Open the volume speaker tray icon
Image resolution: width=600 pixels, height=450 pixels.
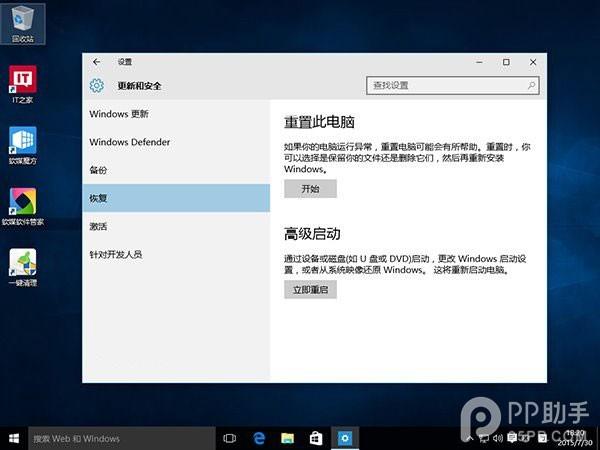click(498, 439)
